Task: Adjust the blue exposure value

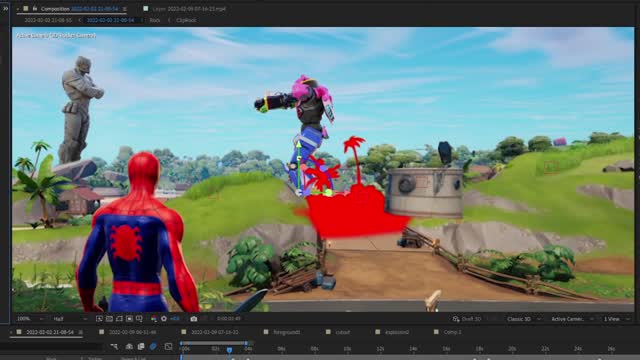Action: (175, 319)
